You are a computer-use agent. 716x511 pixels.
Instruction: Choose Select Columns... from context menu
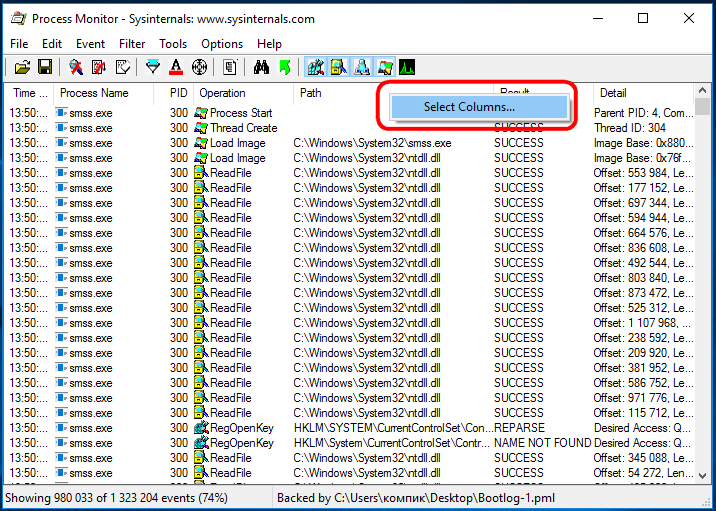[479, 107]
